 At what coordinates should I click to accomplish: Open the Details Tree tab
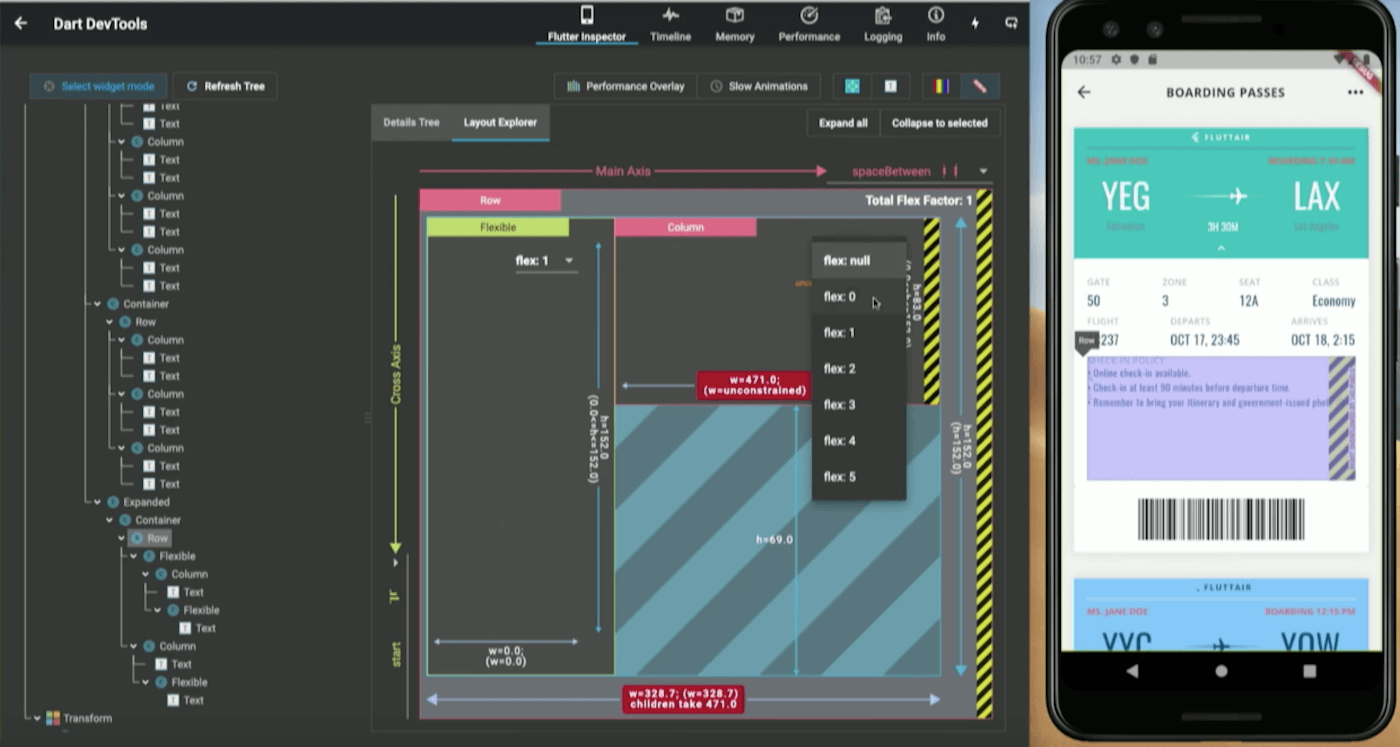(x=411, y=122)
